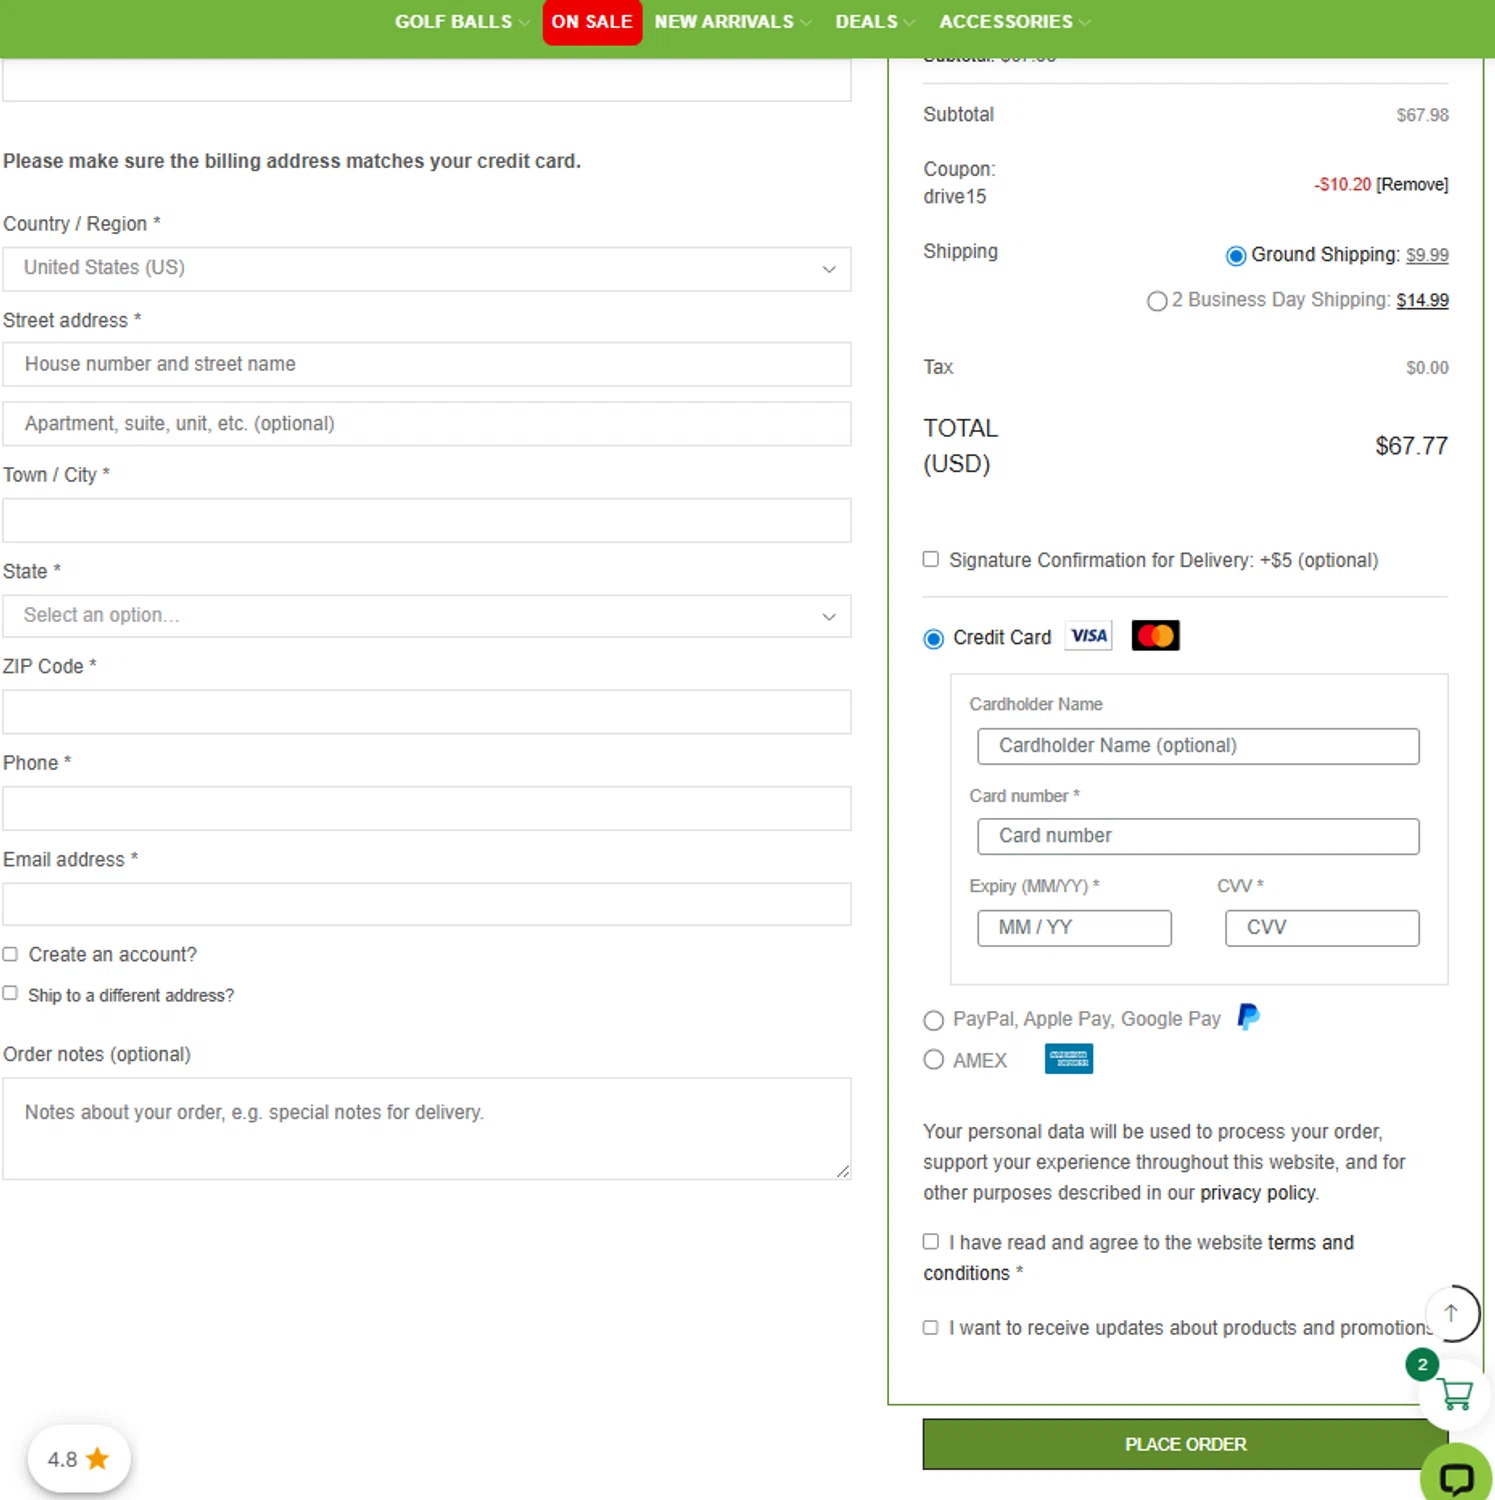Expand the New Arrivals menu
The image size is (1495, 1500).
(x=732, y=22)
